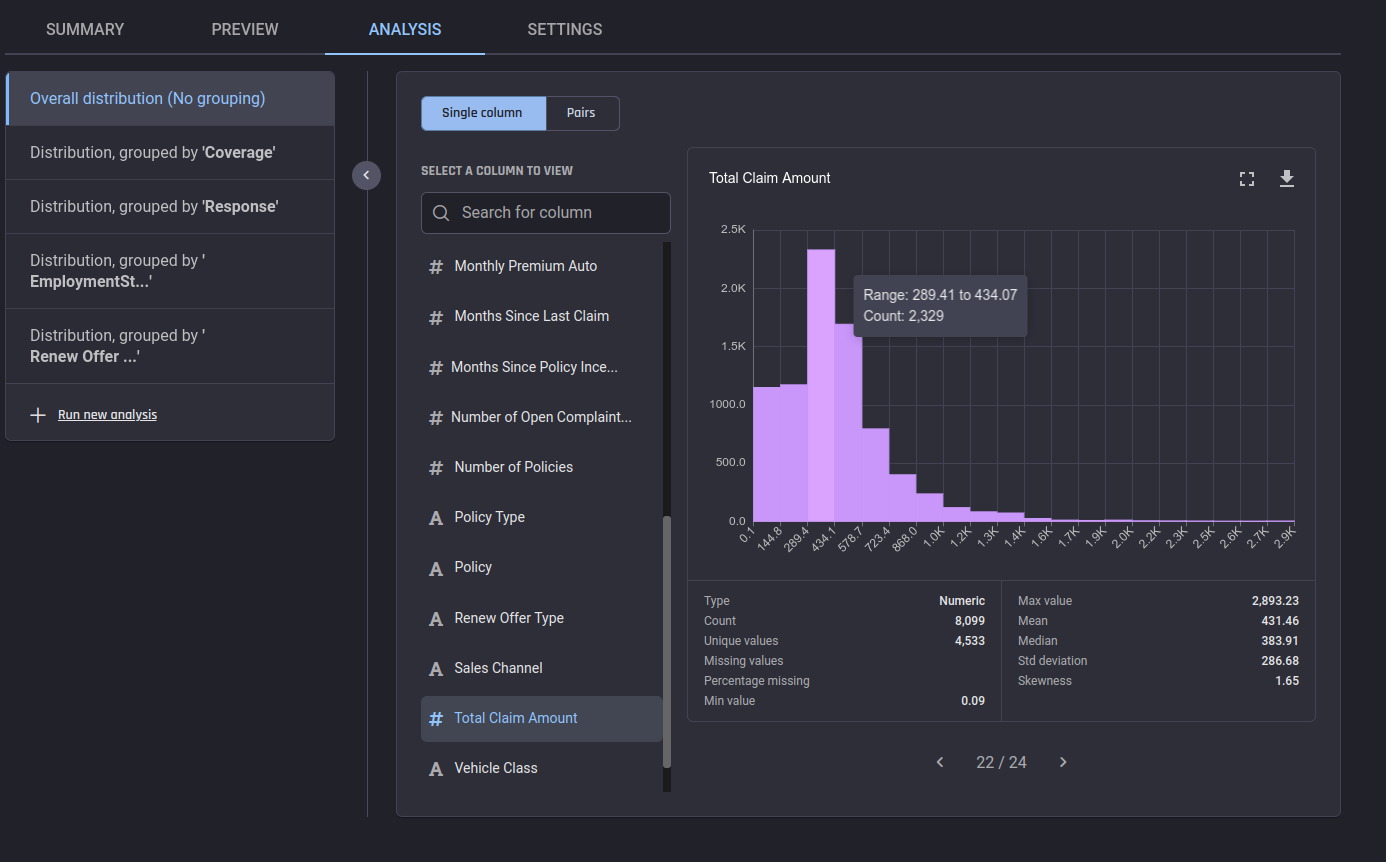Select the Number of Open Complaints column
This screenshot has width=1386, height=862.
click(541, 417)
